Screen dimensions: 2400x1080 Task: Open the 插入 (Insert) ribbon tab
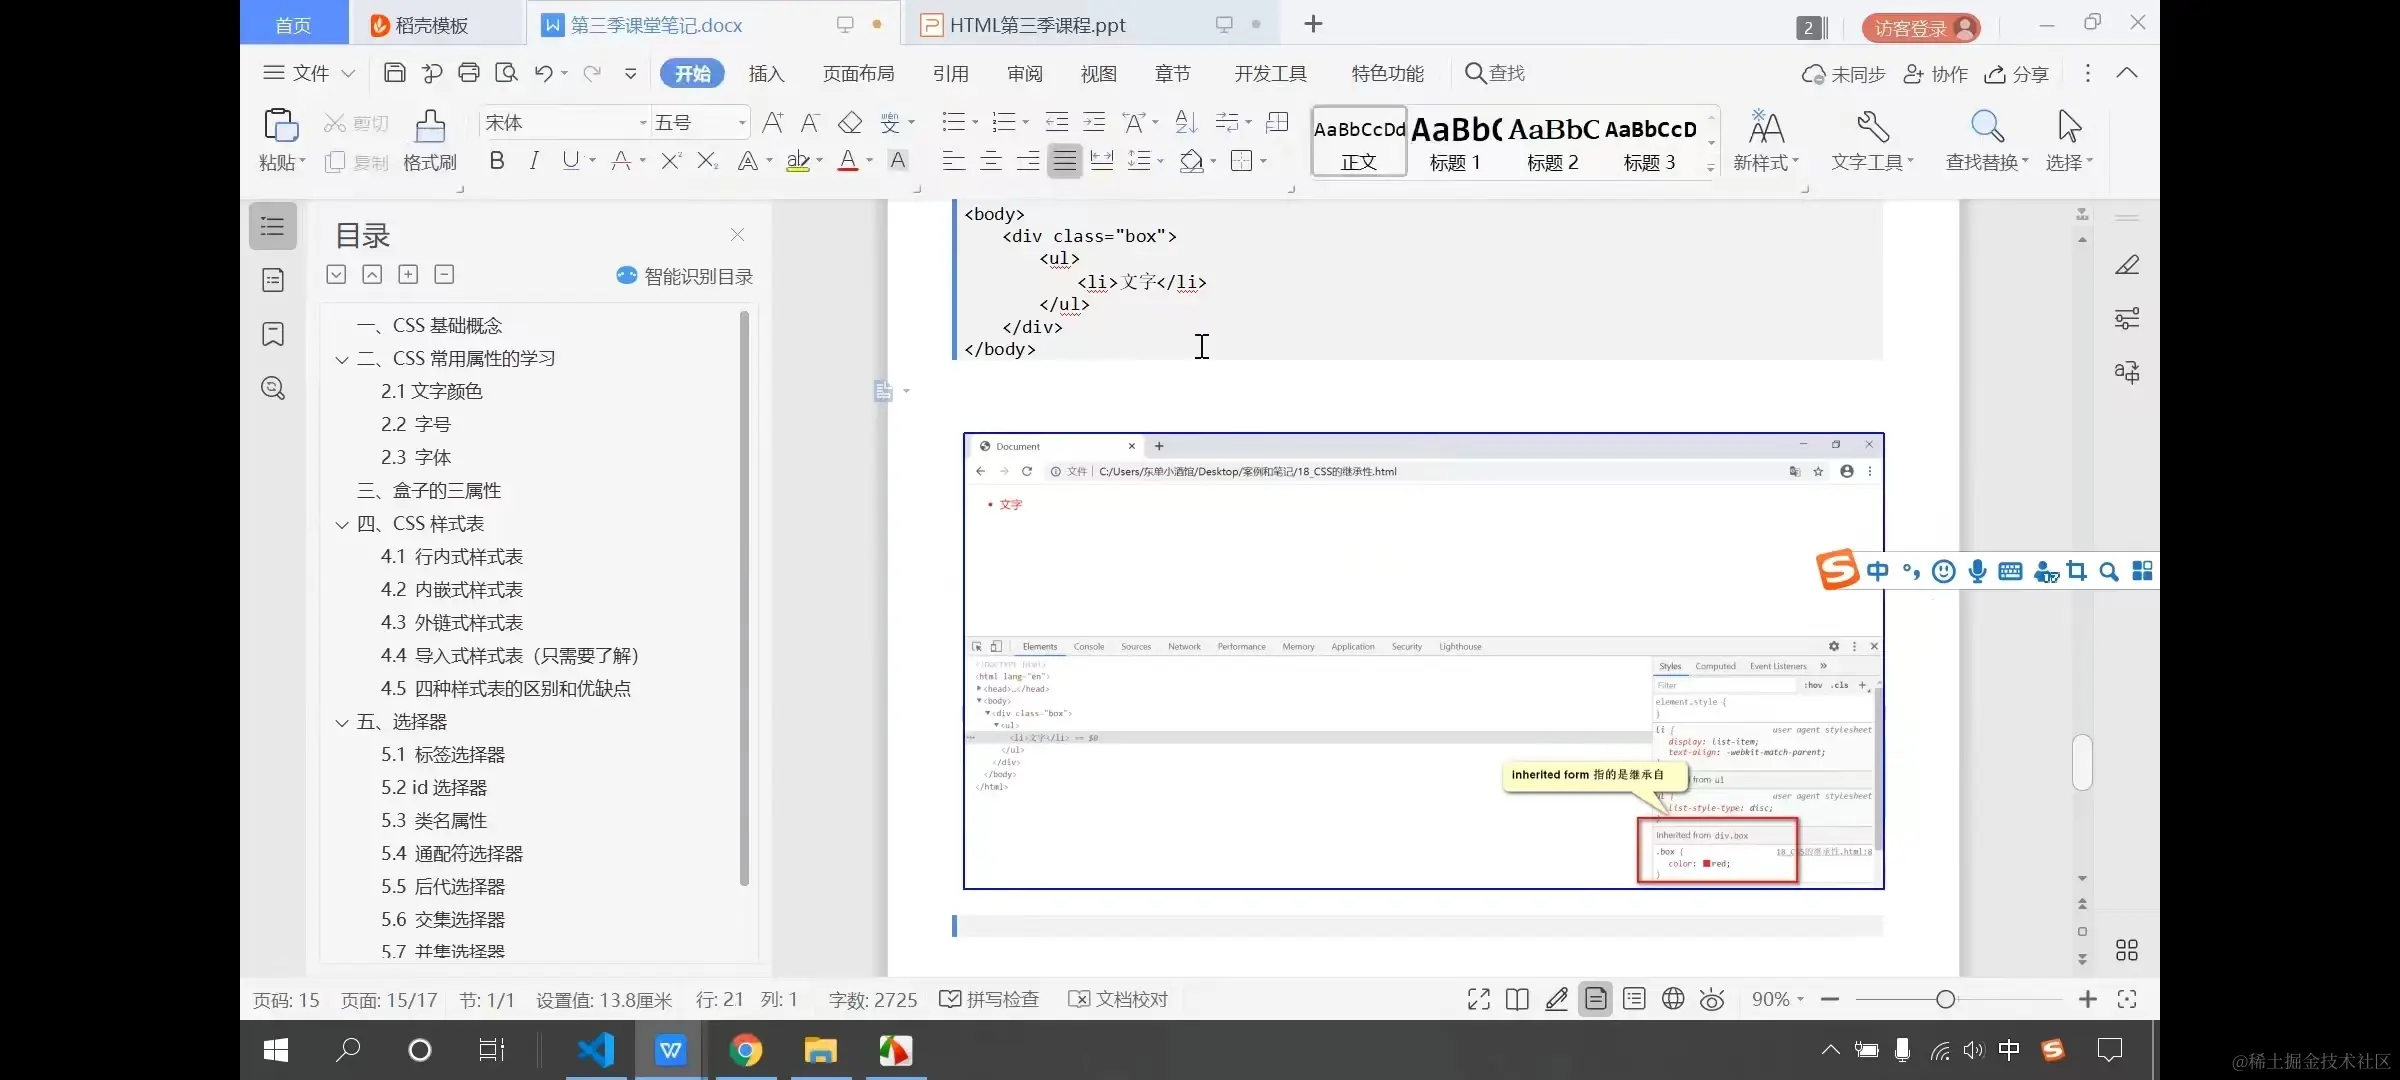point(766,74)
